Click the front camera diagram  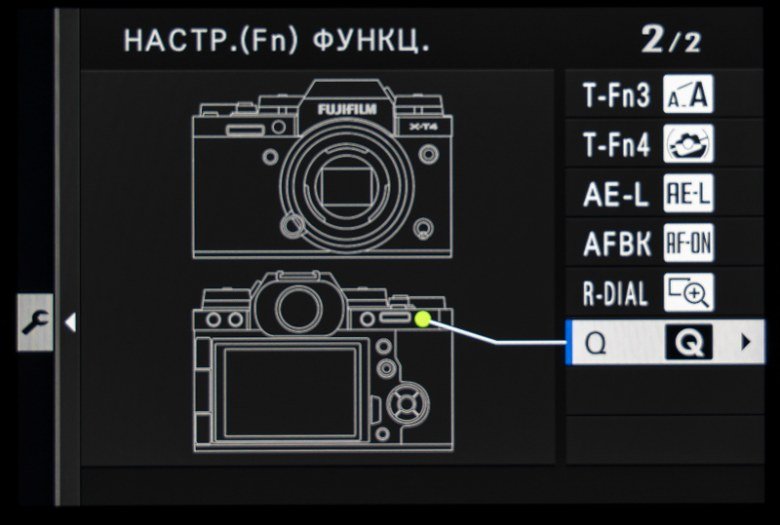tap(322, 169)
